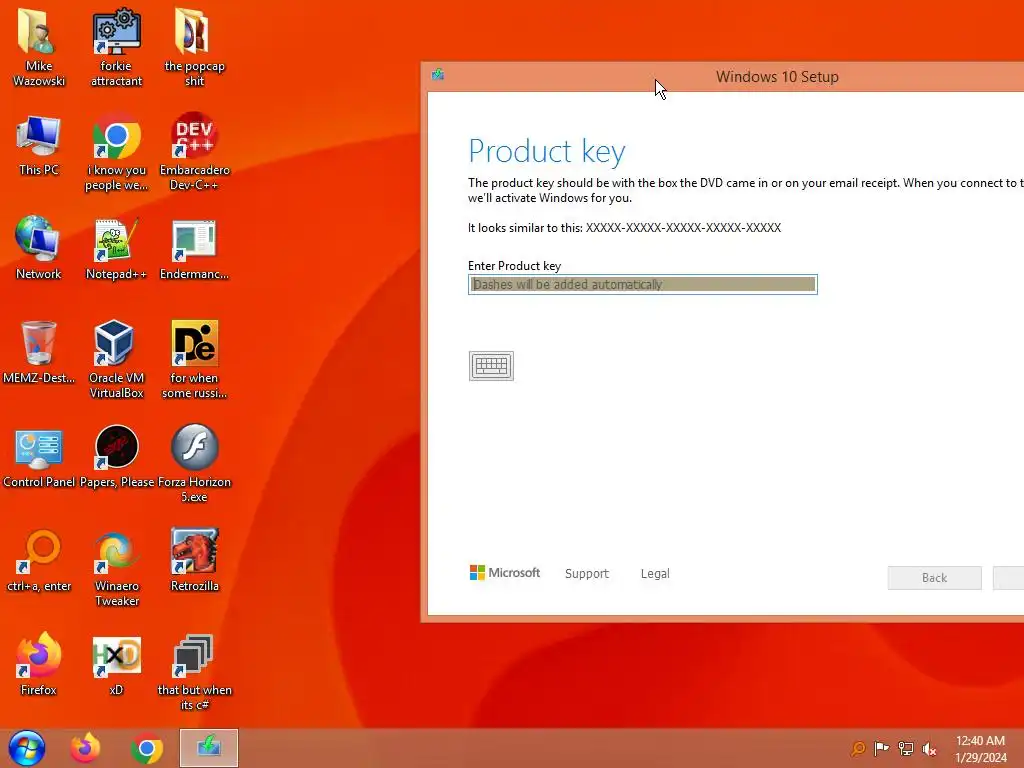Click the 'Product key' heading text
This screenshot has width=1024, height=768.
point(547,152)
